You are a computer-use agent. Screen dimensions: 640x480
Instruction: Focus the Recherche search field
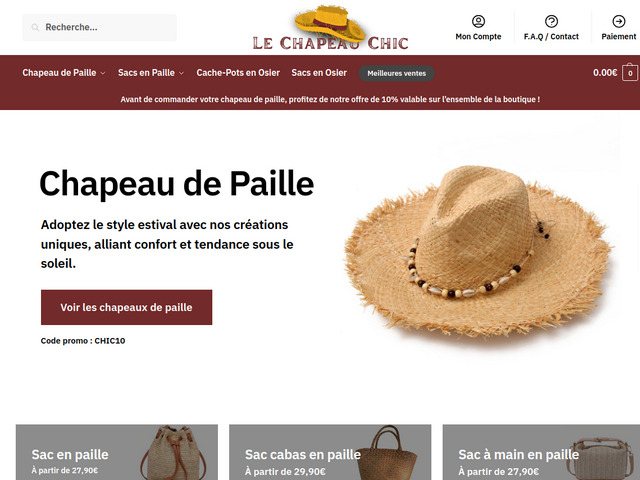point(100,27)
